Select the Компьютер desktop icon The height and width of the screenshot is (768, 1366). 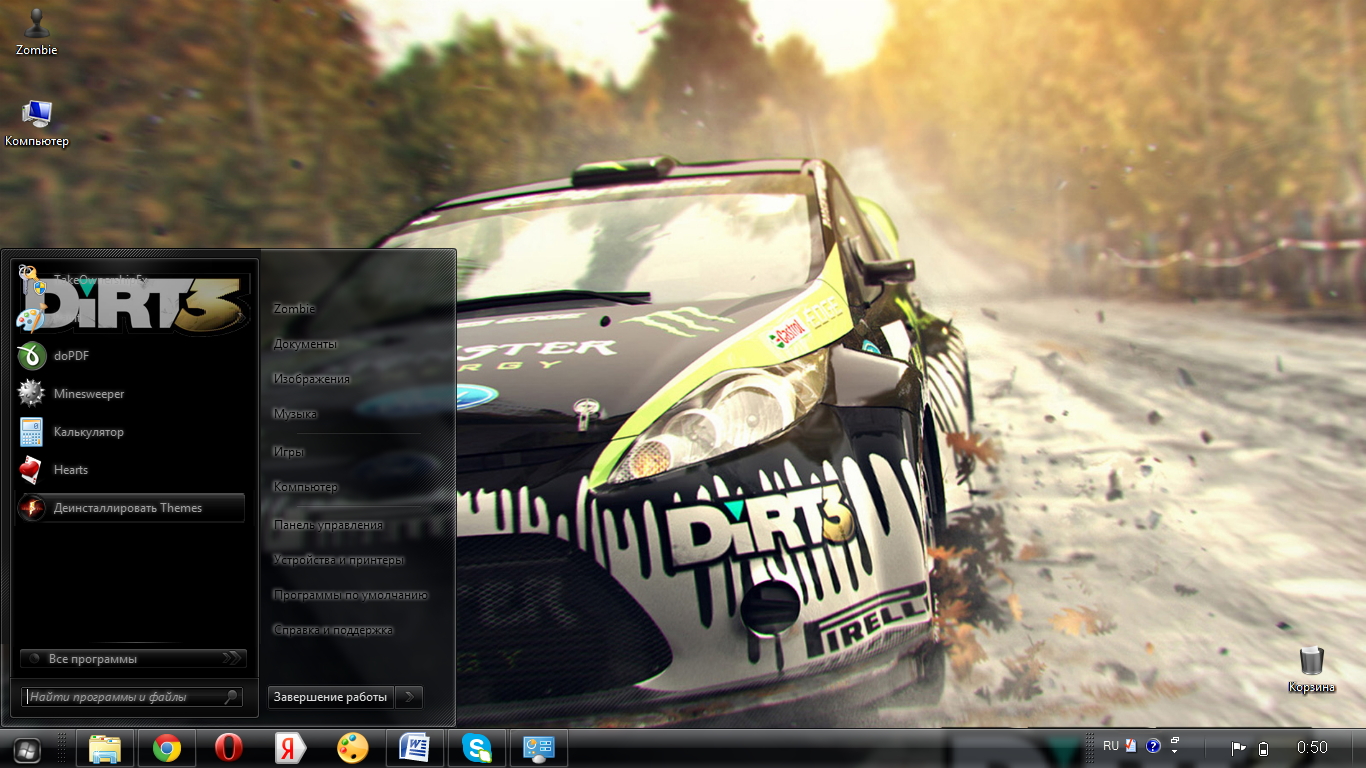tap(37, 123)
